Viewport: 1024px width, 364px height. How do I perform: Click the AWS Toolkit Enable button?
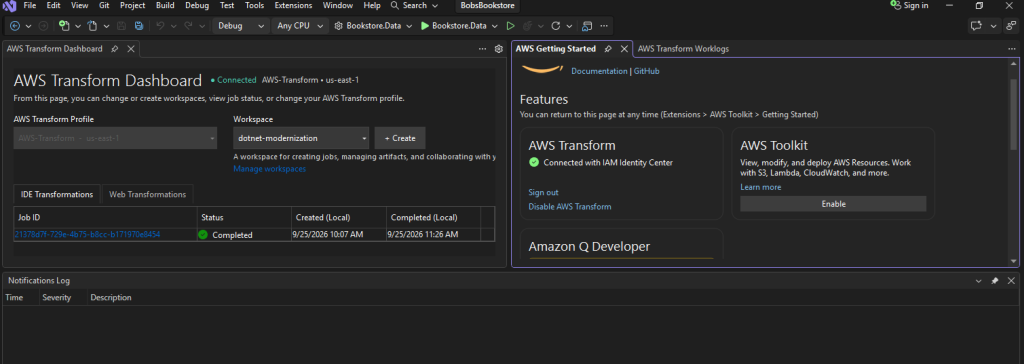tap(833, 204)
